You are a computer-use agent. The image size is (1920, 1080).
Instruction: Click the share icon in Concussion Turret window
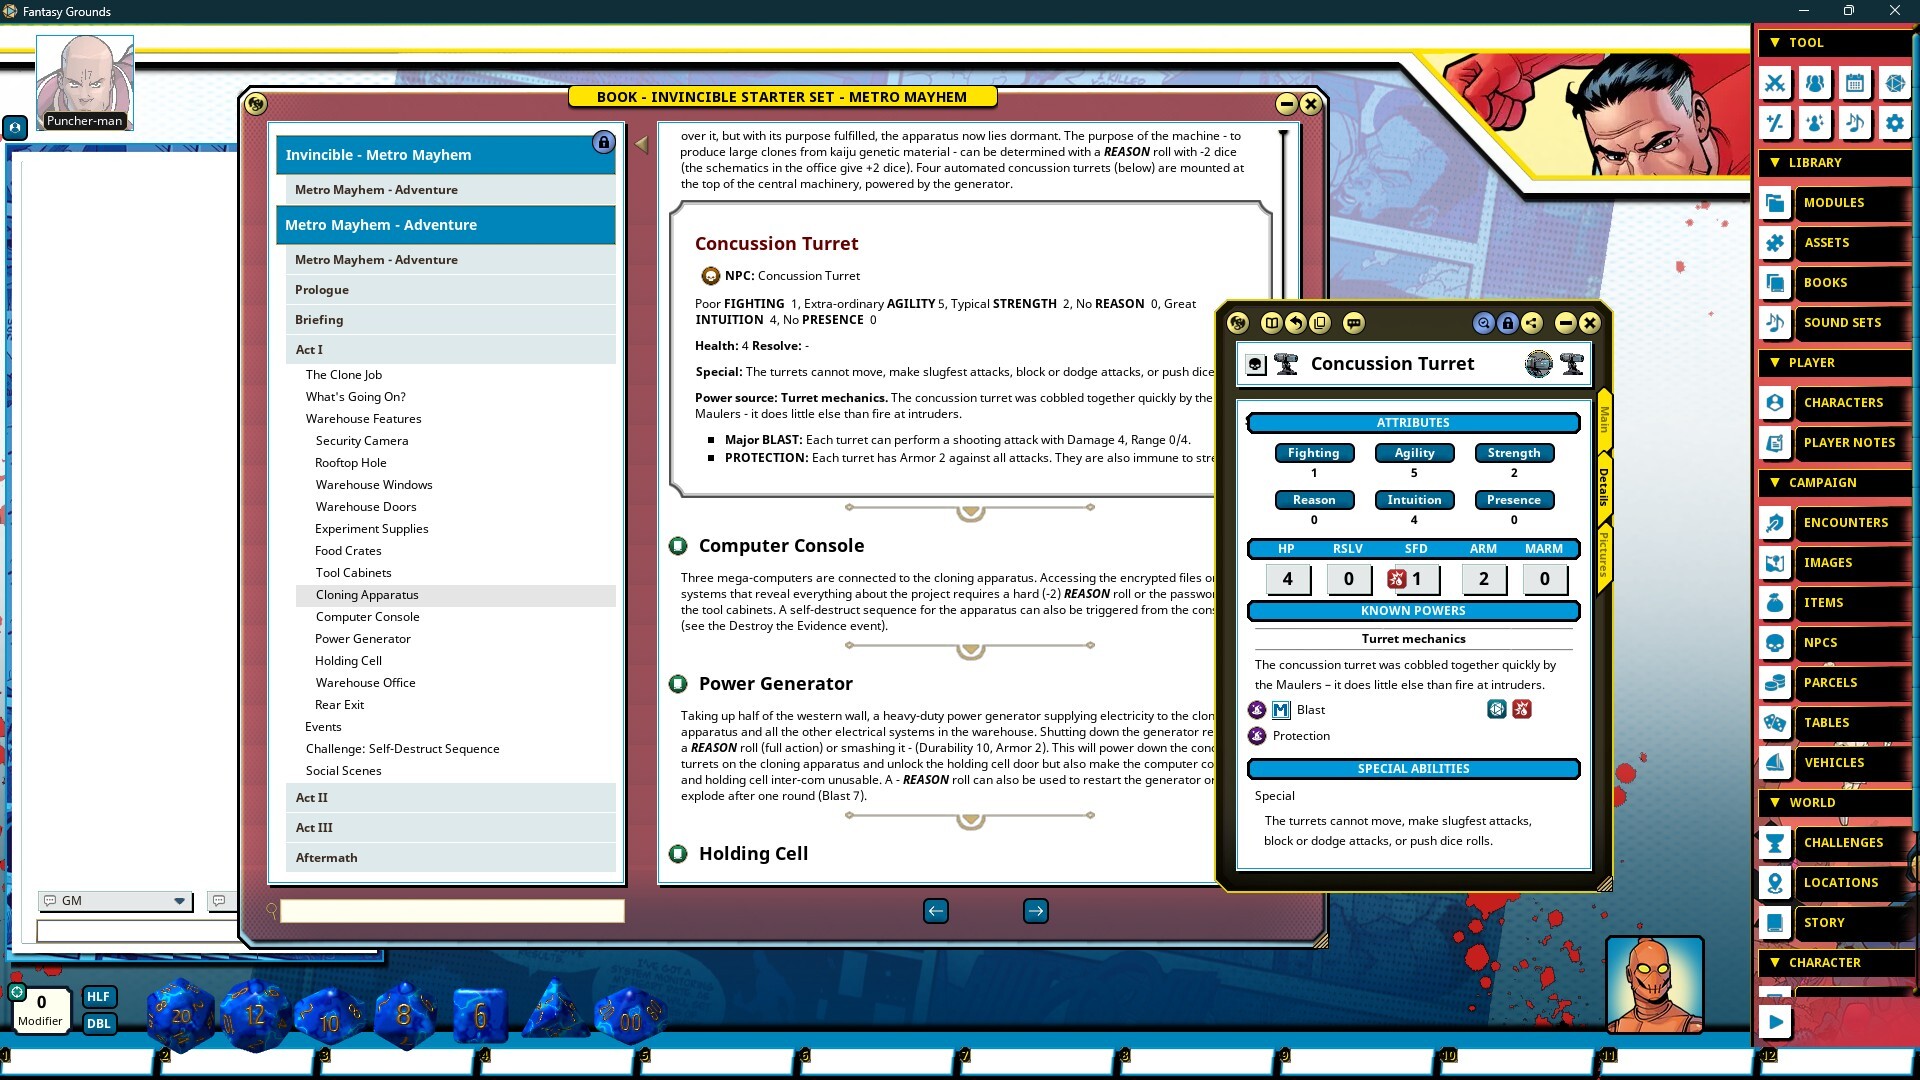click(x=1532, y=323)
